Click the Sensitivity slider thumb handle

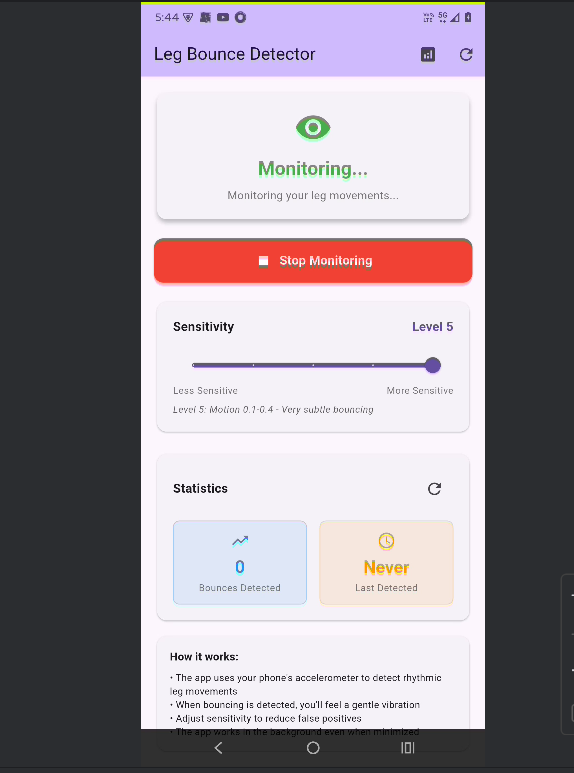click(x=432, y=365)
